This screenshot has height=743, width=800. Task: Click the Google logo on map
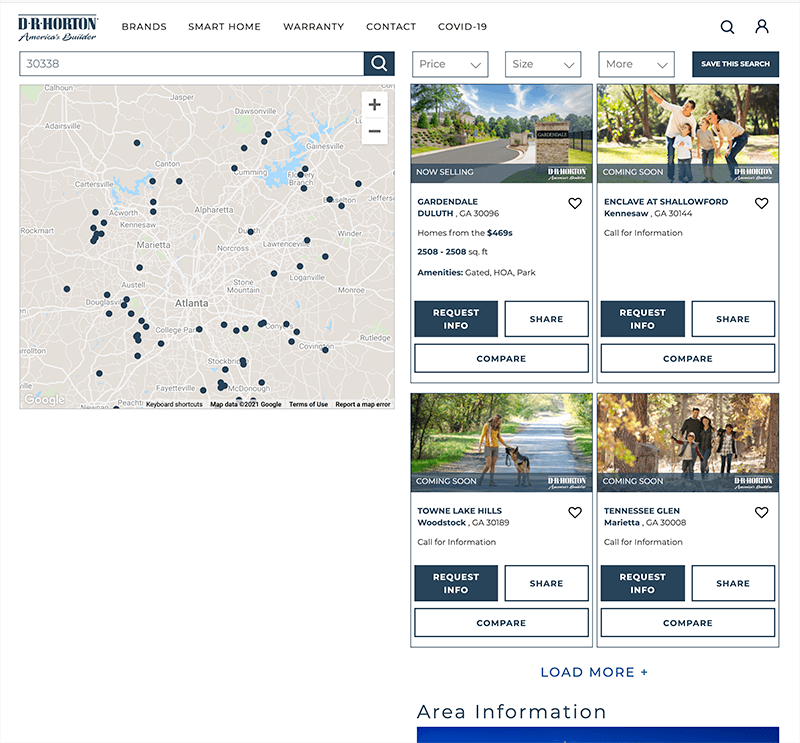click(x=45, y=400)
